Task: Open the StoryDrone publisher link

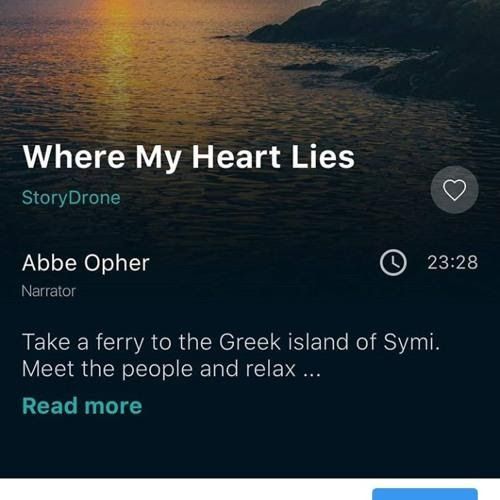Action: point(71,198)
